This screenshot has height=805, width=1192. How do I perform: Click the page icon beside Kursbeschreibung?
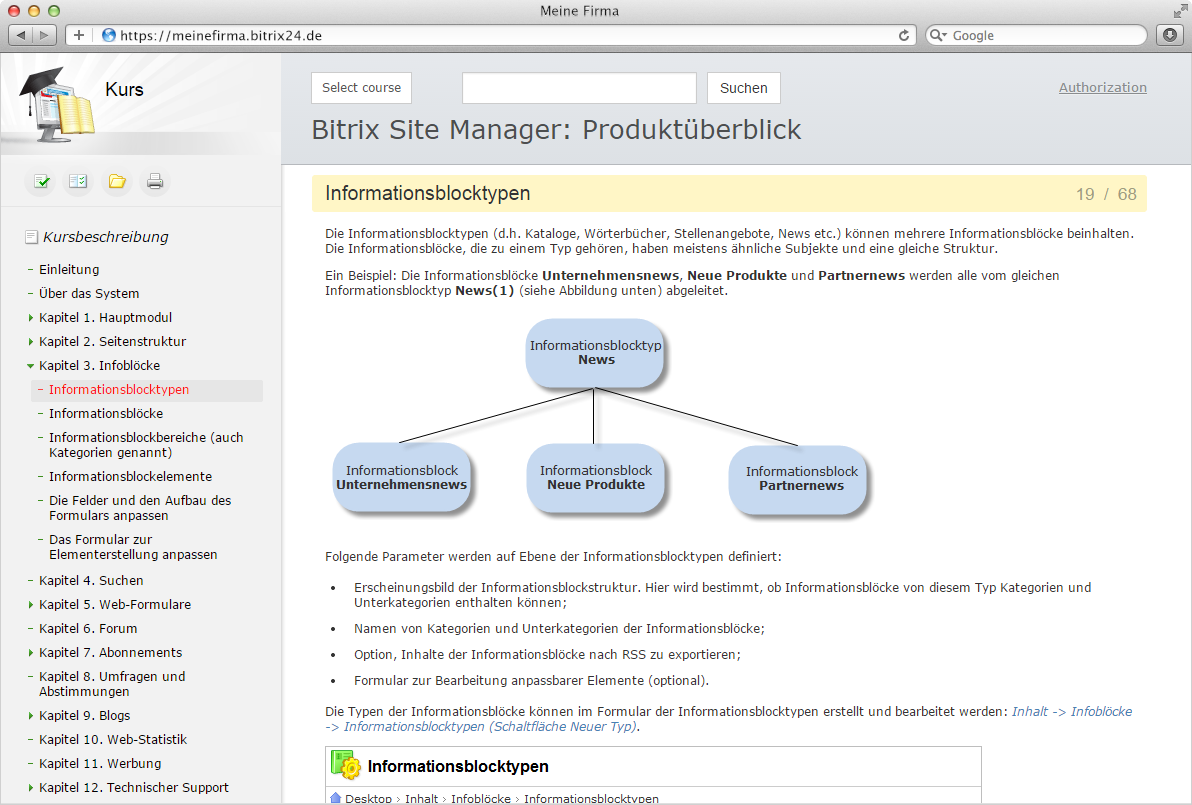(31, 237)
